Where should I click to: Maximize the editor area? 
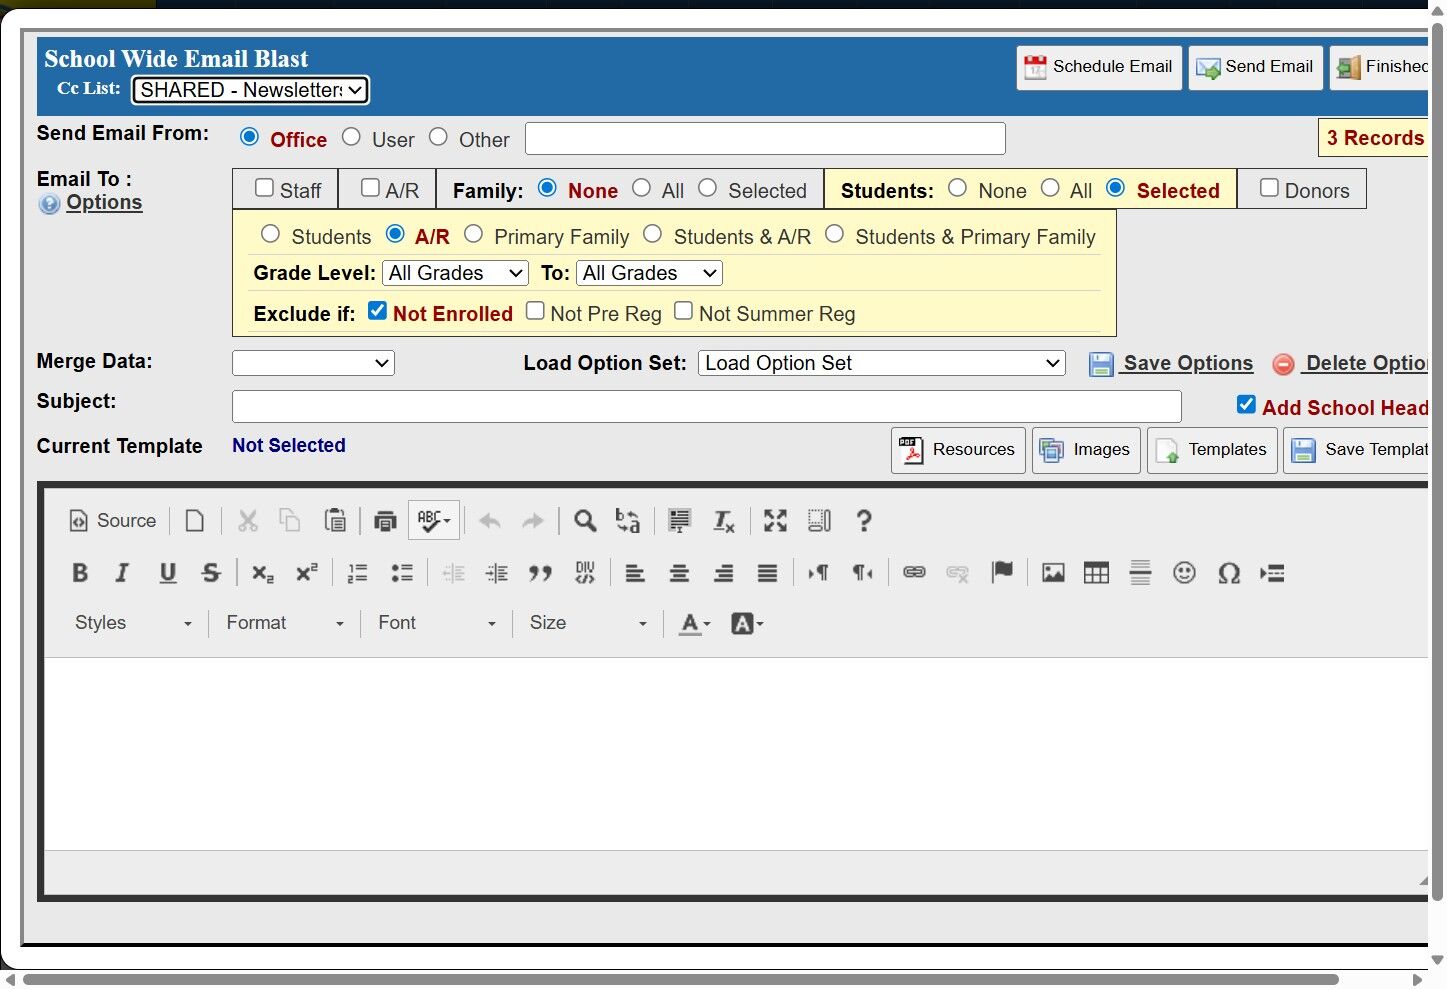(x=775, y=521)
